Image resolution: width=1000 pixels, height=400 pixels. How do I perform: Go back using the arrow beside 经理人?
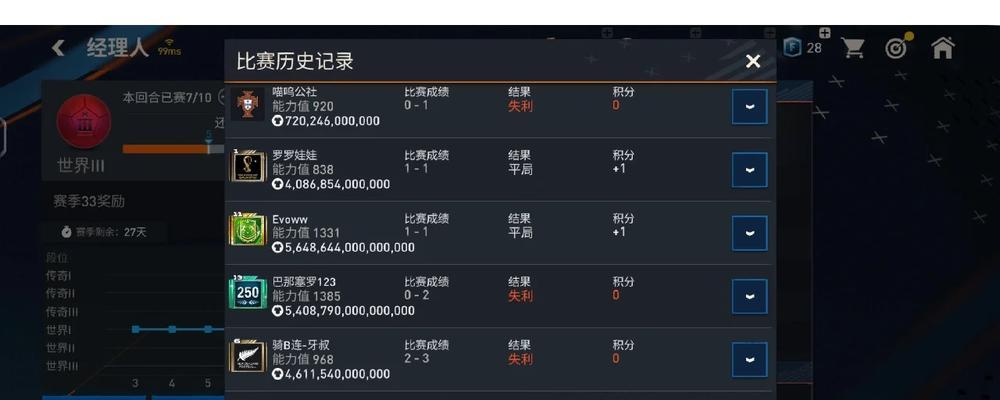[x=58, y=48]
